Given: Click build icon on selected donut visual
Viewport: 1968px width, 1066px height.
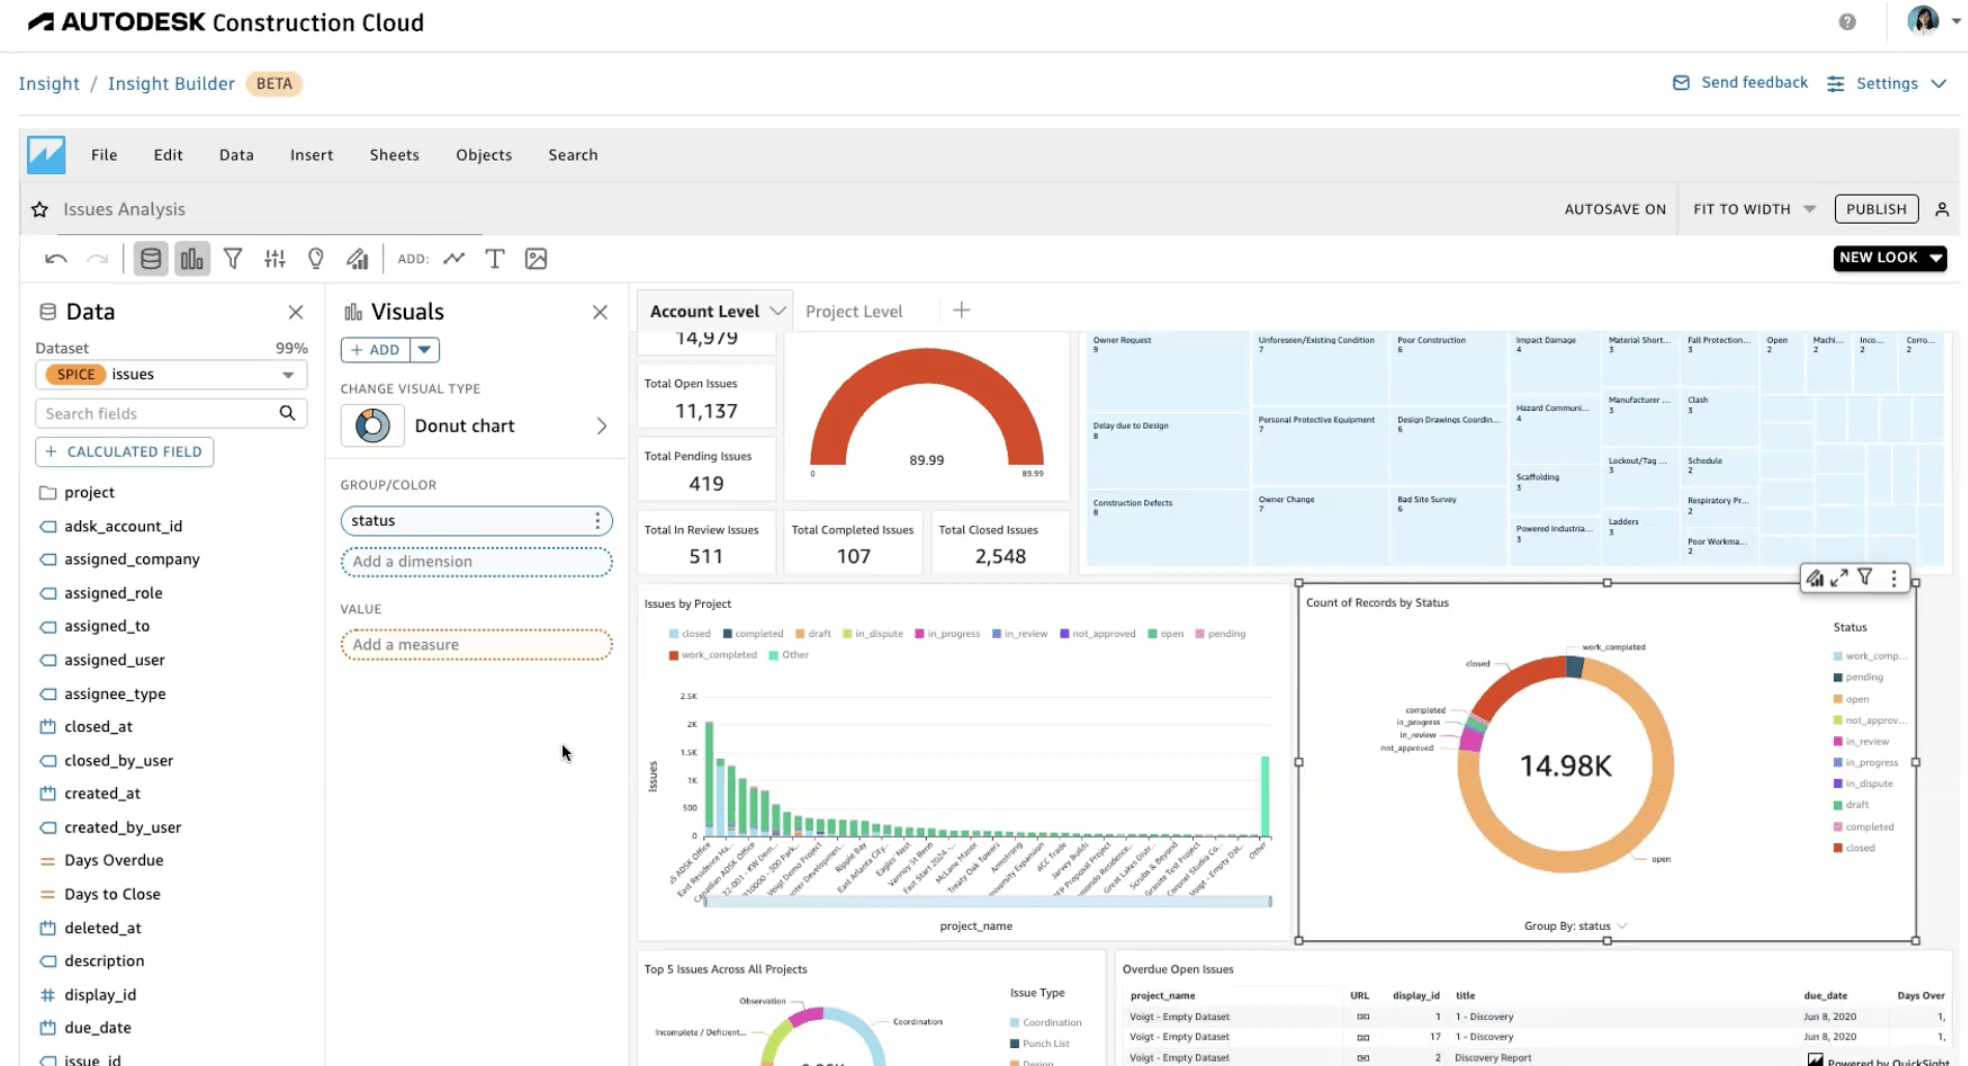Looking at the screenshot, I should tap(1815, 578).
